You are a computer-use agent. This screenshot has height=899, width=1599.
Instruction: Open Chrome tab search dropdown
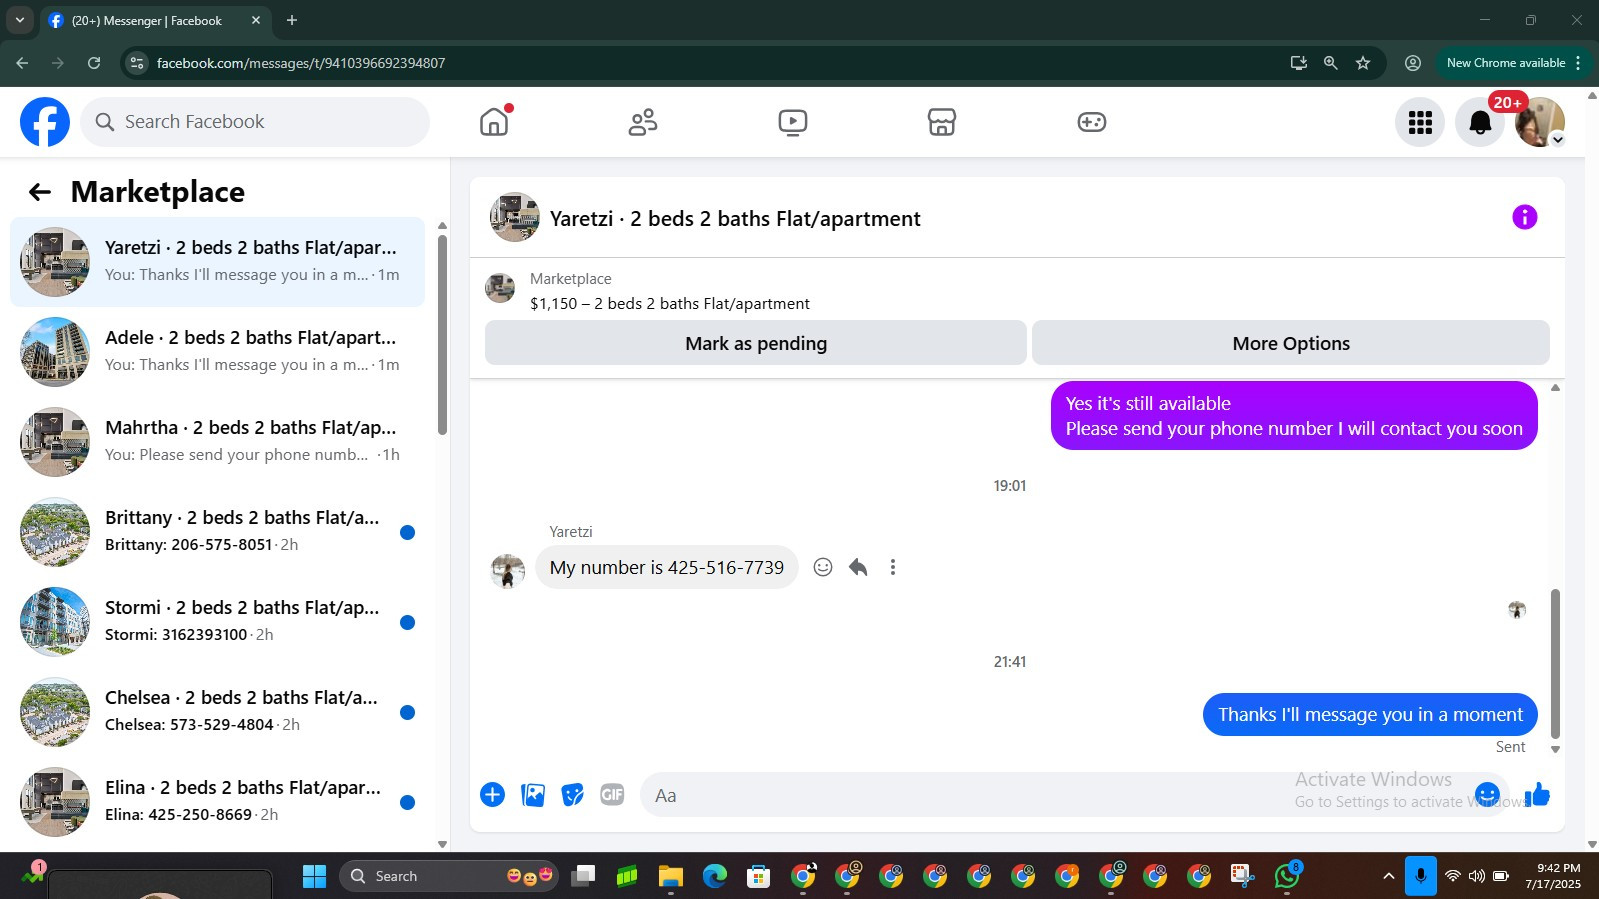(20, 20)
